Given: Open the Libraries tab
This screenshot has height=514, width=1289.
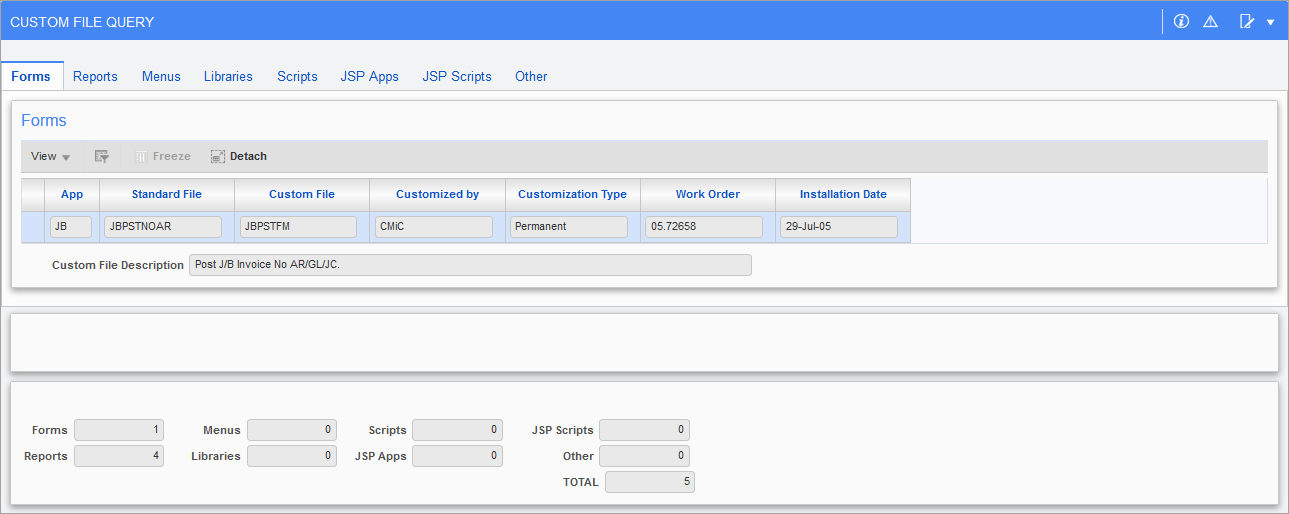Looking at the screenshot, I should (x=228, y=76).
